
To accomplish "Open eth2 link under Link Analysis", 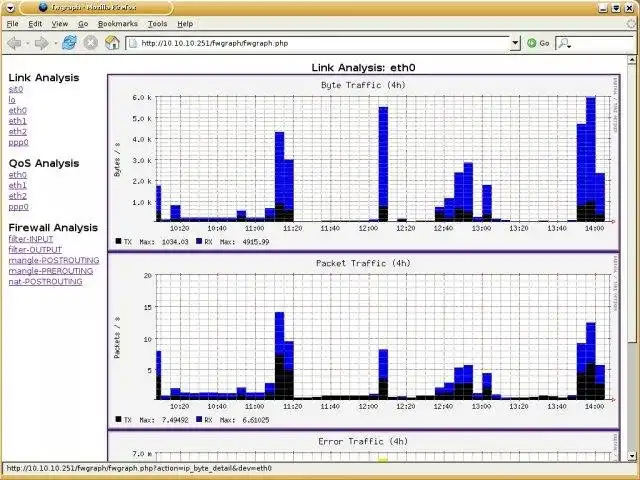I will 18,131.
